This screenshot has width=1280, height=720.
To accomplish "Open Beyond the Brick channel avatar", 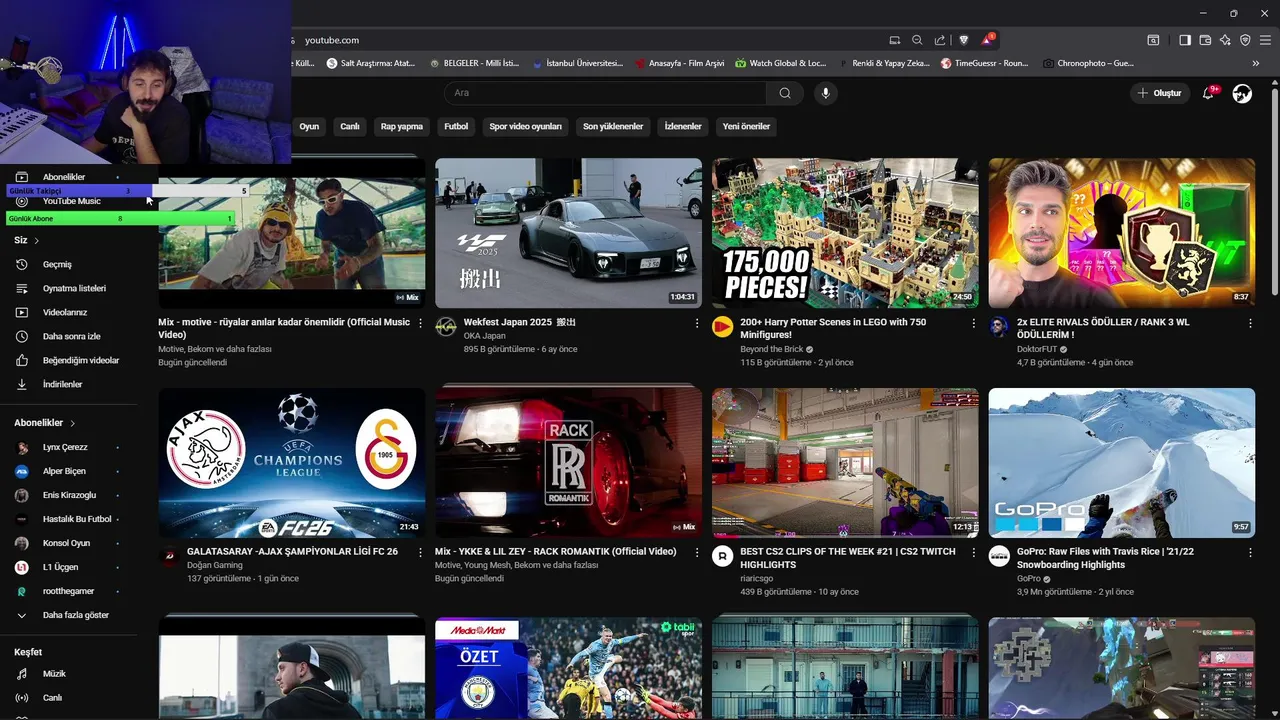I will (x=722, y=327).
